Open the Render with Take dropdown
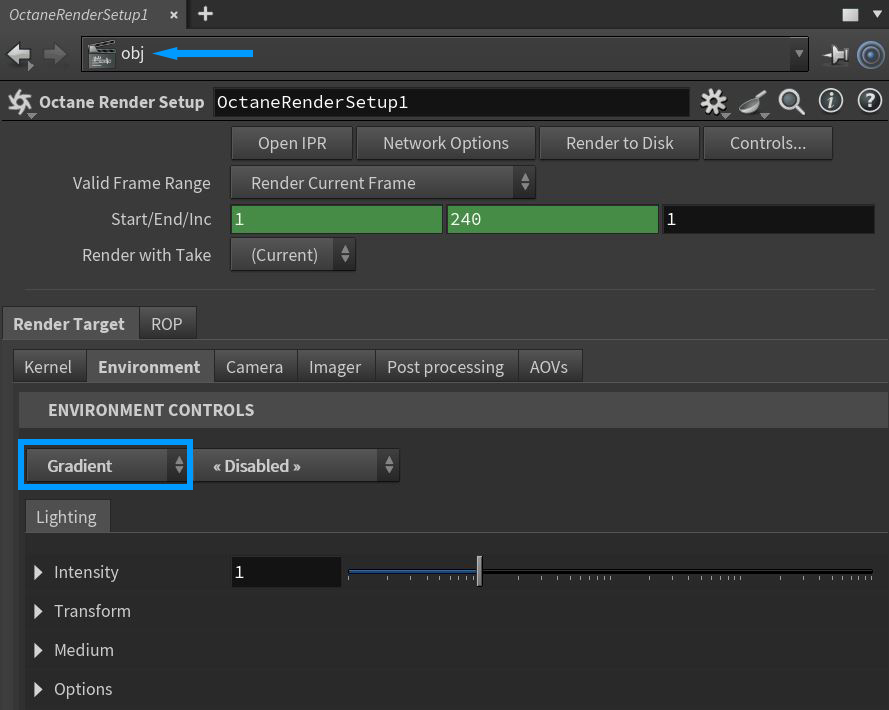Viewport: 889px width, 710px height. (x=293, y=255)
